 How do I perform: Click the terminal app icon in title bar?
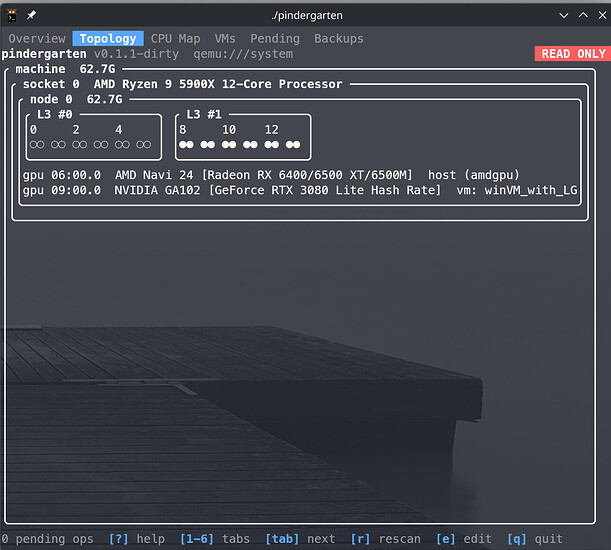point(12,15)
